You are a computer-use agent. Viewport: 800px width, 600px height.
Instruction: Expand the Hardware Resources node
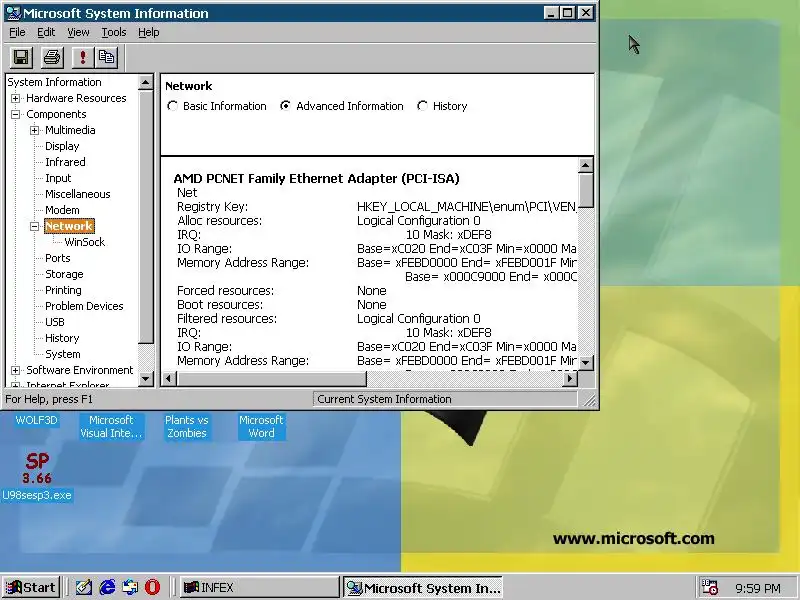pos(15,98)
